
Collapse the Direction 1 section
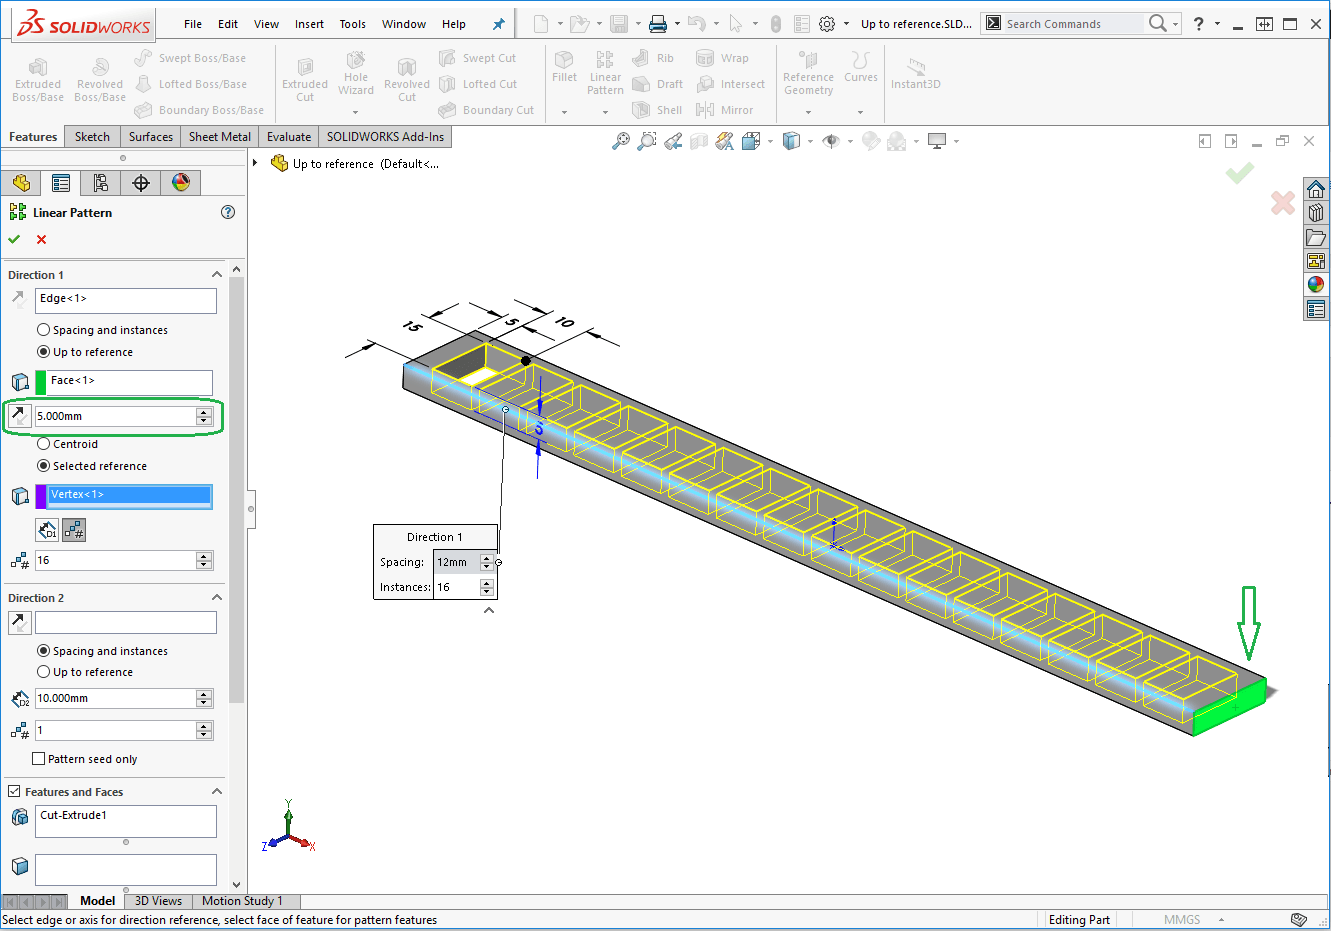point(217,275)
